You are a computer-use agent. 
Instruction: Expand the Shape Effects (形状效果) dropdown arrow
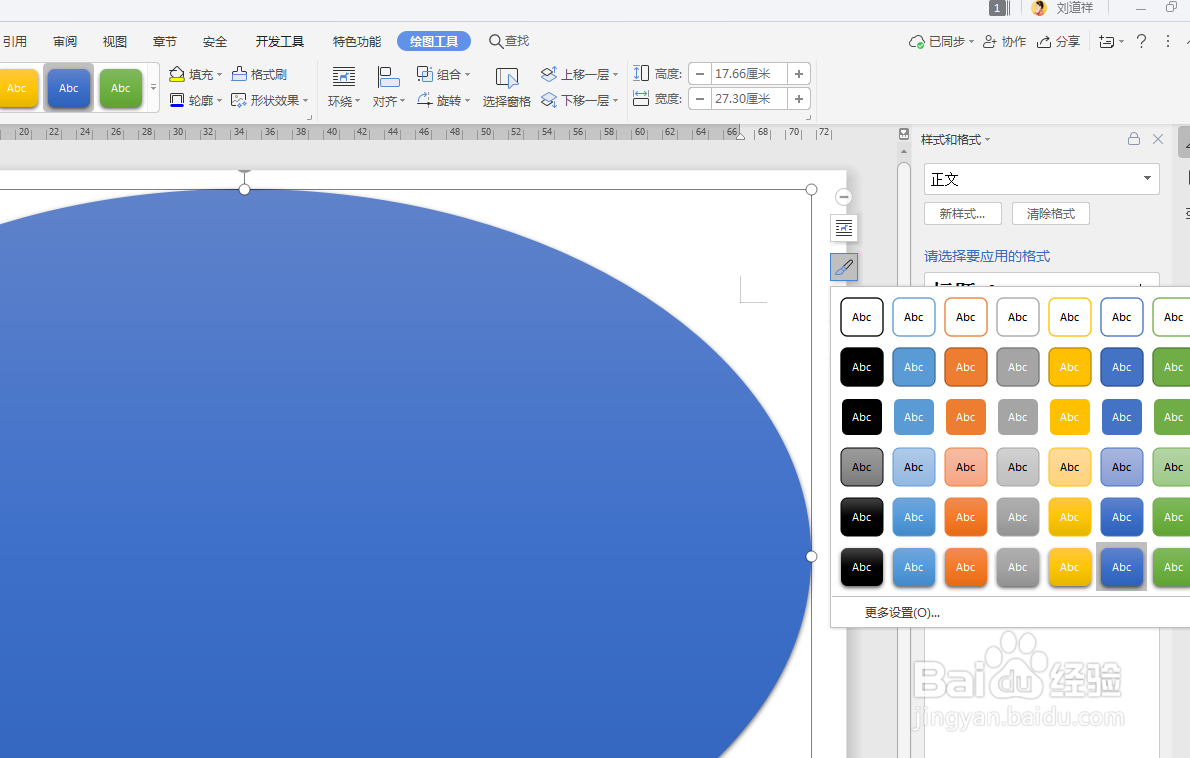[305, 100]
